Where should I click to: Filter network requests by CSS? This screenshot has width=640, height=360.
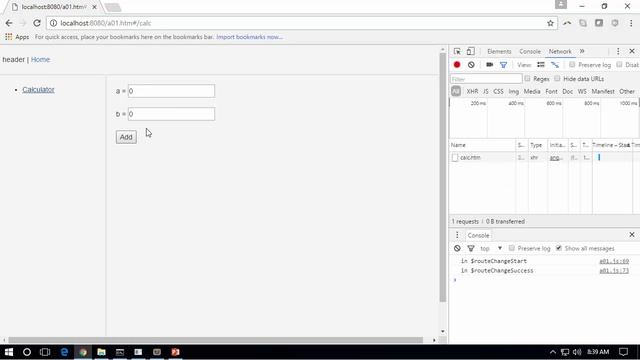click(x=498, y=91)
